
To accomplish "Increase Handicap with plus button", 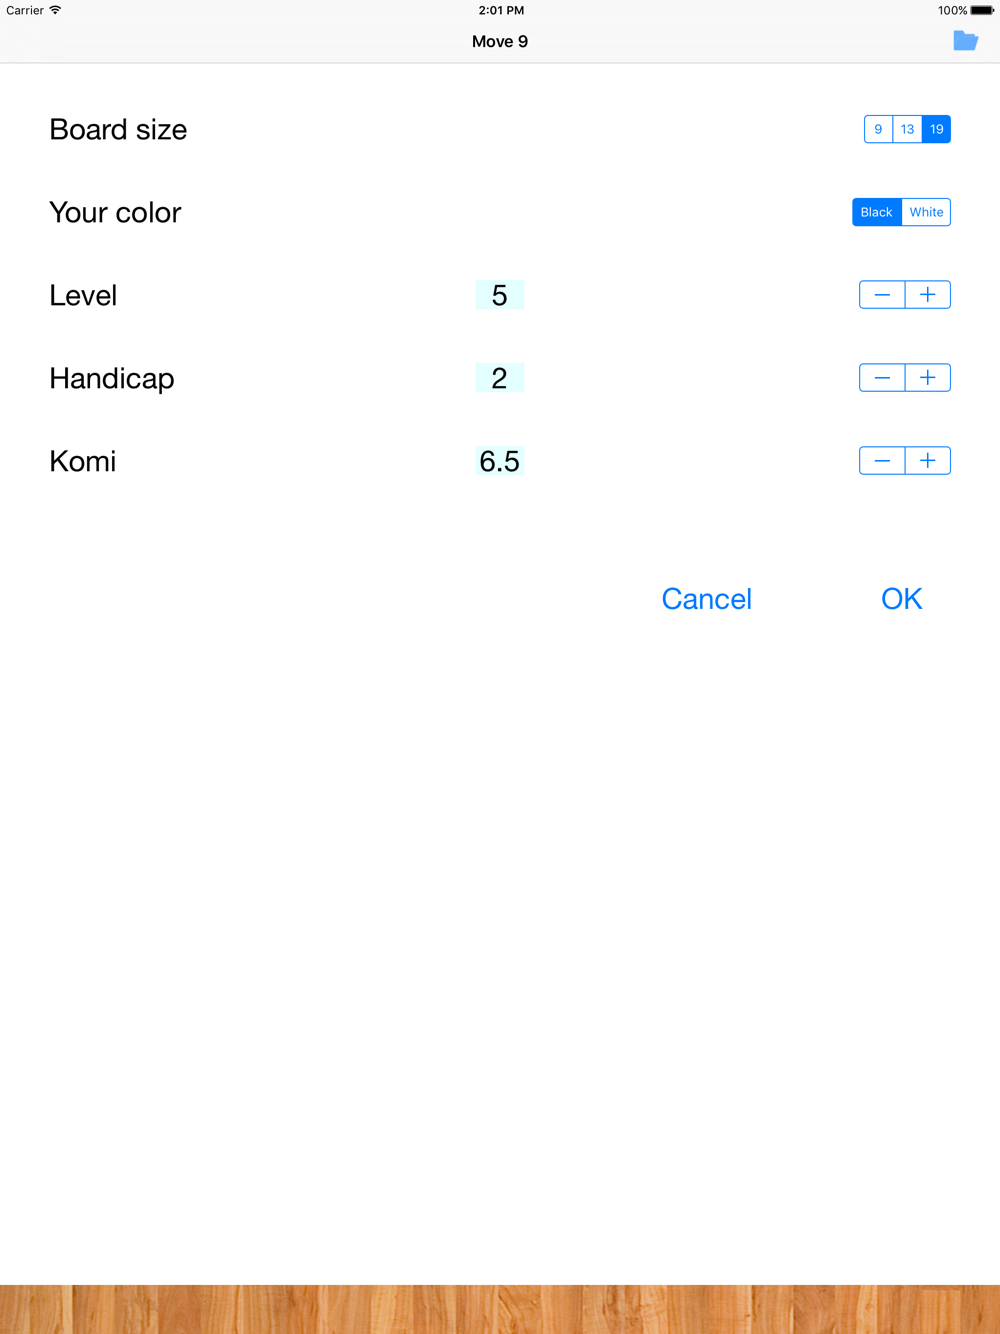I will (x=928, y=378).
